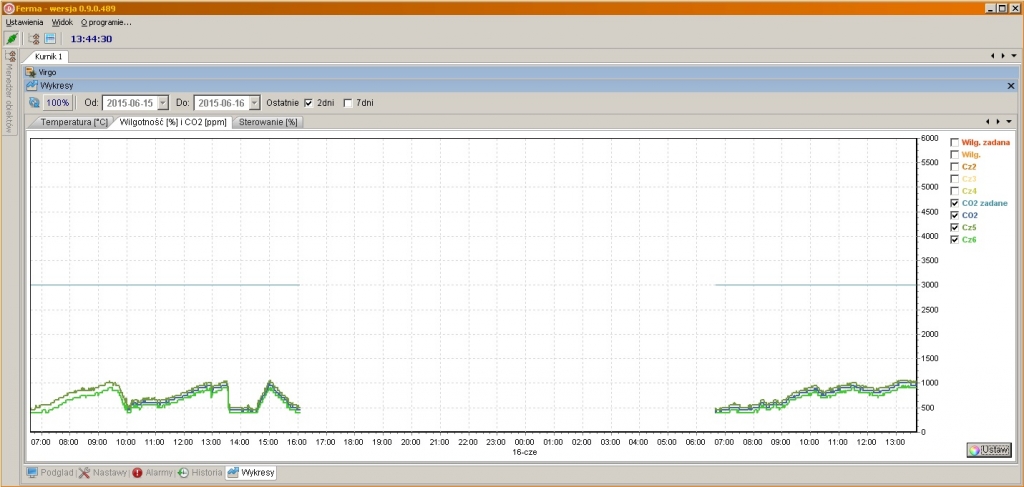This screenshot has height=487, width=1024.
Task: Show the Wilg. zadana series
Action: coord(955,143)
